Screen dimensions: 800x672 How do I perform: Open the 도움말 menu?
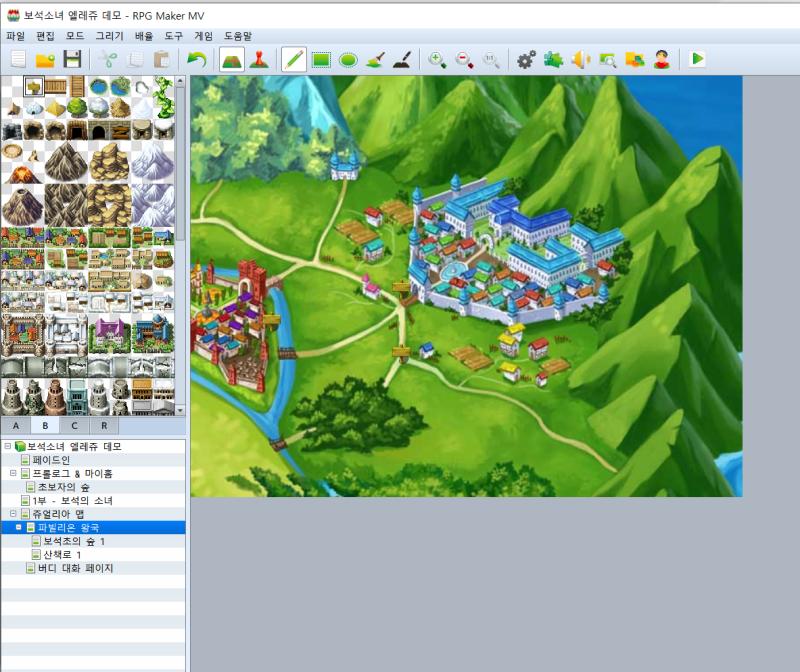click(238, 36)
